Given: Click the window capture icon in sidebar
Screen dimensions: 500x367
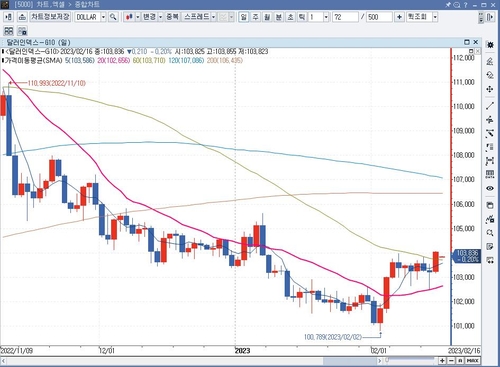Looking at the screenshot, I should 490,205.
